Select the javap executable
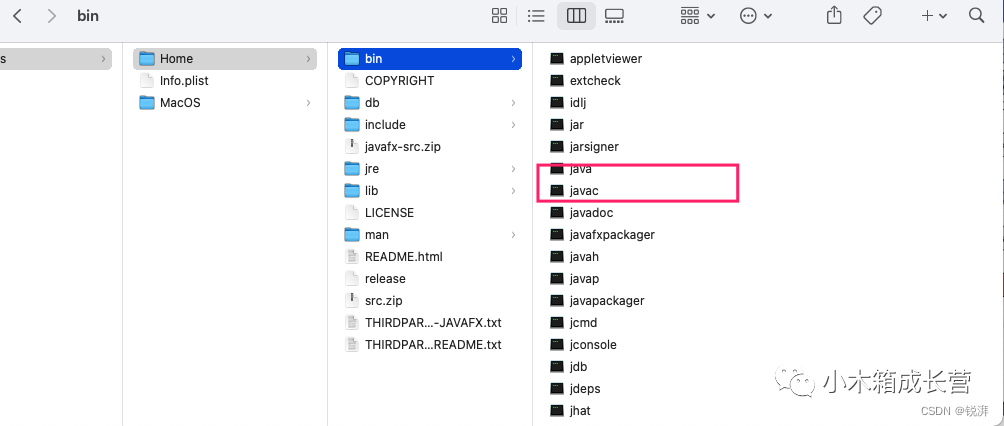Image resolution: width=1004 pixels, height=426 pixels. (574, 279)
